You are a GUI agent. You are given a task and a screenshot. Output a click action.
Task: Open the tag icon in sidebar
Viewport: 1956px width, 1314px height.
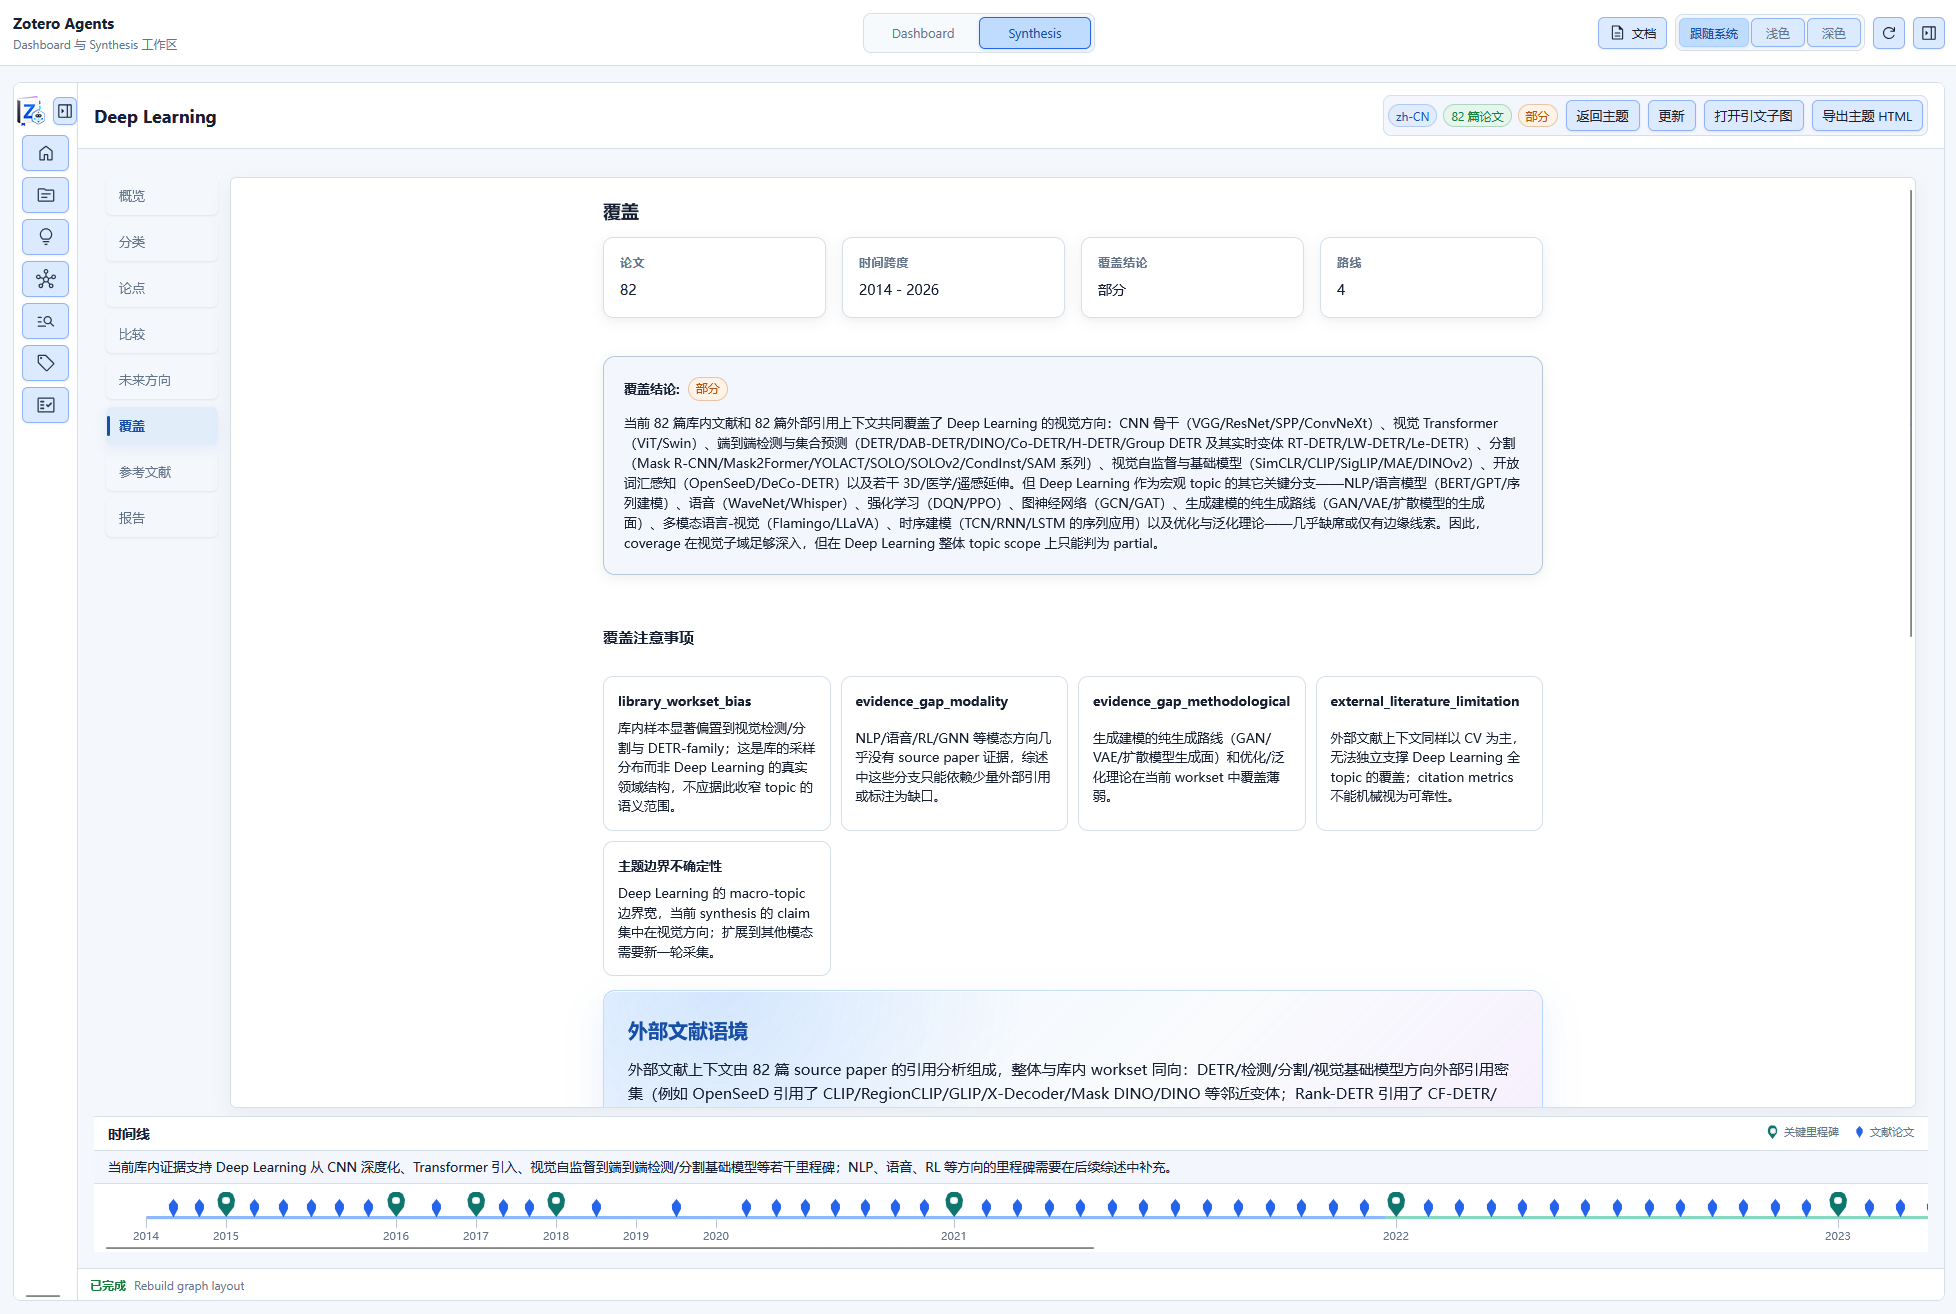46,363
